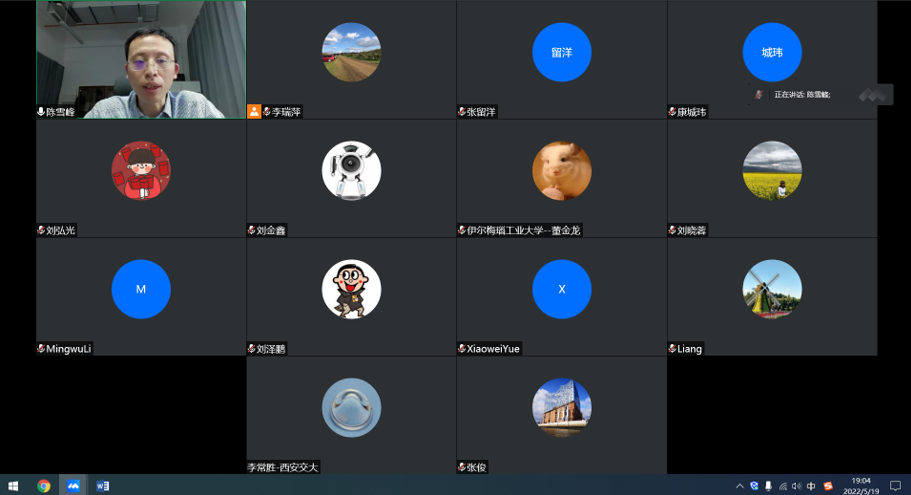Click the Tencent Meeting icon in taskbar
911x495 pixels.
click(x=73, y=486)
